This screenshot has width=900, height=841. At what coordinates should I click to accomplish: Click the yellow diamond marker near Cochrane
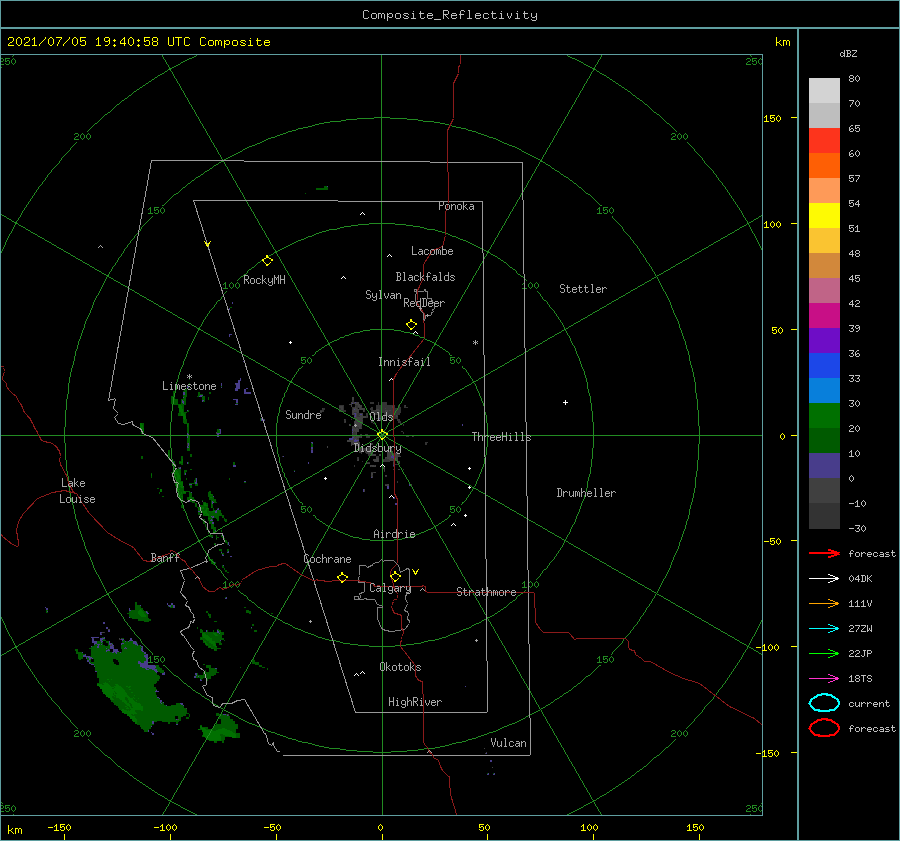(342, 577)
